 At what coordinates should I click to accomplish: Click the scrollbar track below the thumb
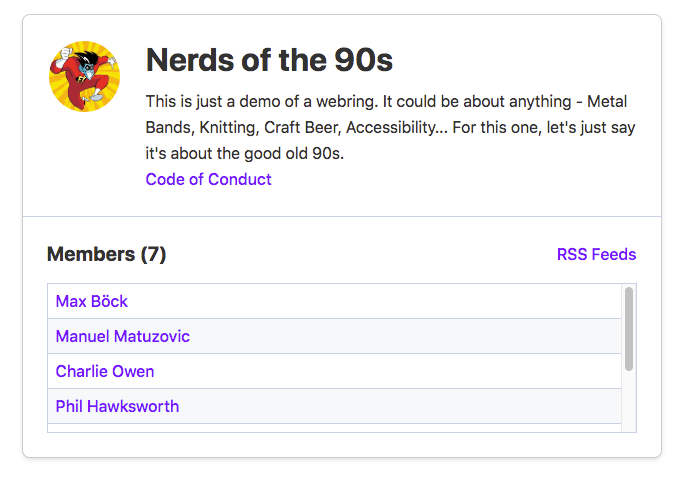pos(629,402)
